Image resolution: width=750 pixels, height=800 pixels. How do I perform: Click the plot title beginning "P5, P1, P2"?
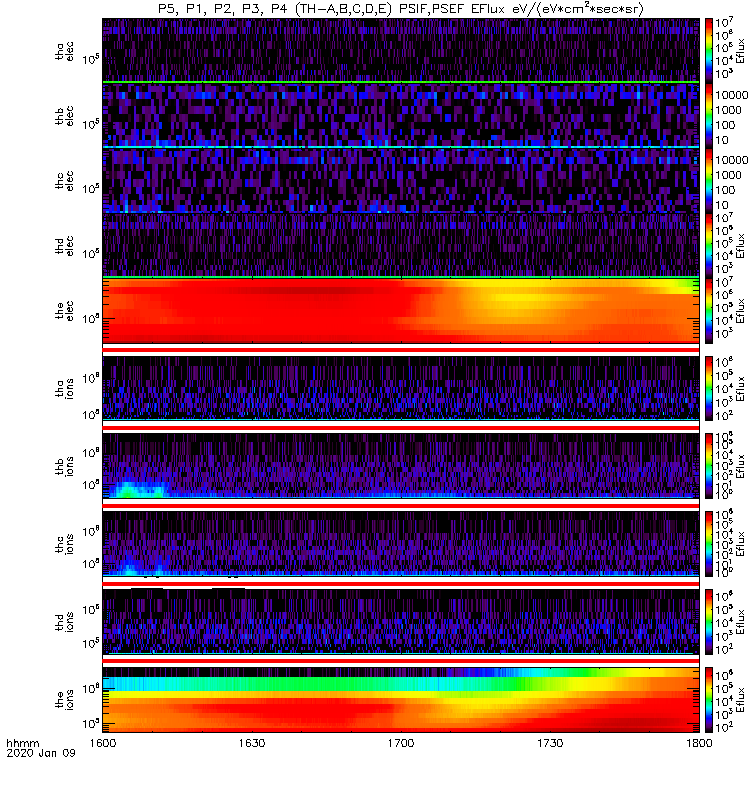click(x=401, y=9)
